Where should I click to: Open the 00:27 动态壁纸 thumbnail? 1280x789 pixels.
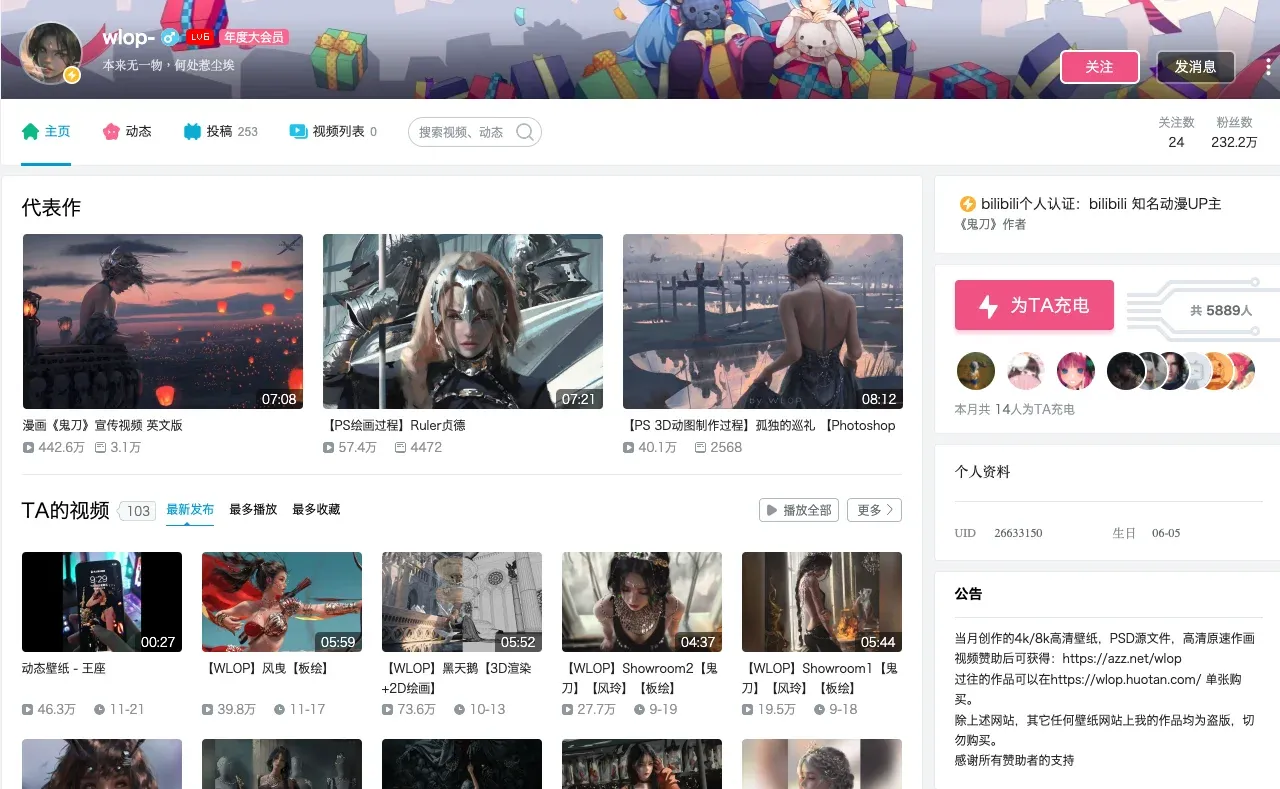102,602
